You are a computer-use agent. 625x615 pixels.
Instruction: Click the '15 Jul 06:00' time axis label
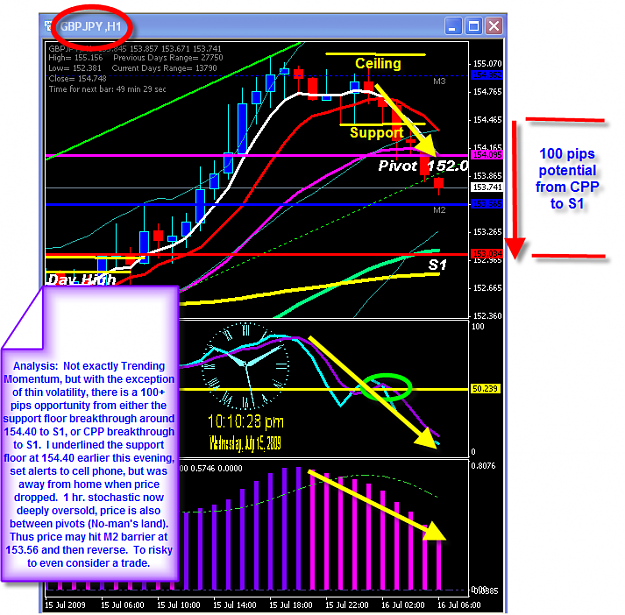click(x=122, y=605)
